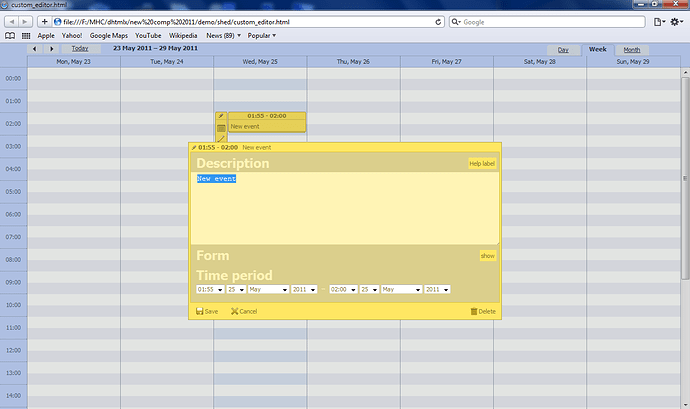Go to previous week arrow
This screenshot has width=690, height=409.
[x=34, y=49]
